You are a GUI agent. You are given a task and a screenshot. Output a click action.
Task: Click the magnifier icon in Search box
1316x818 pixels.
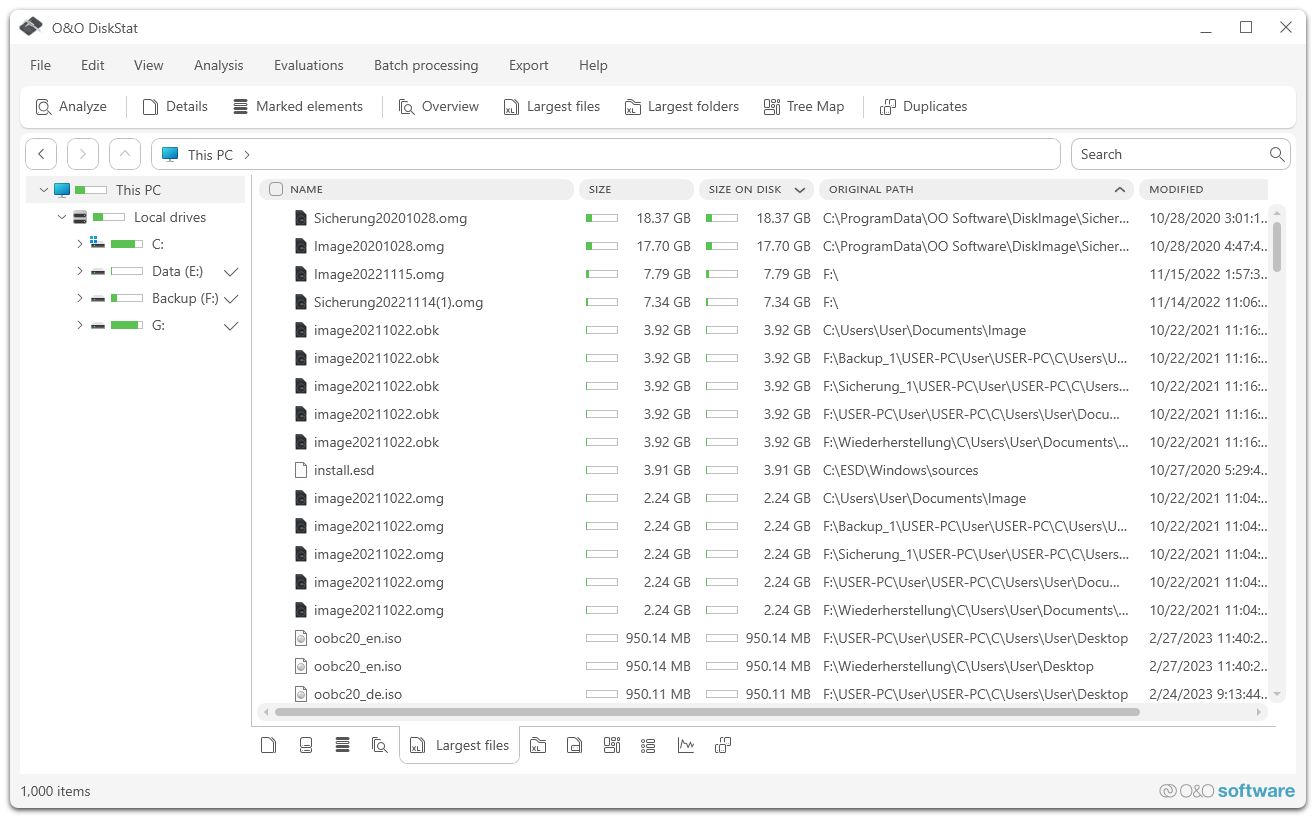click(x=1277, y=154)
